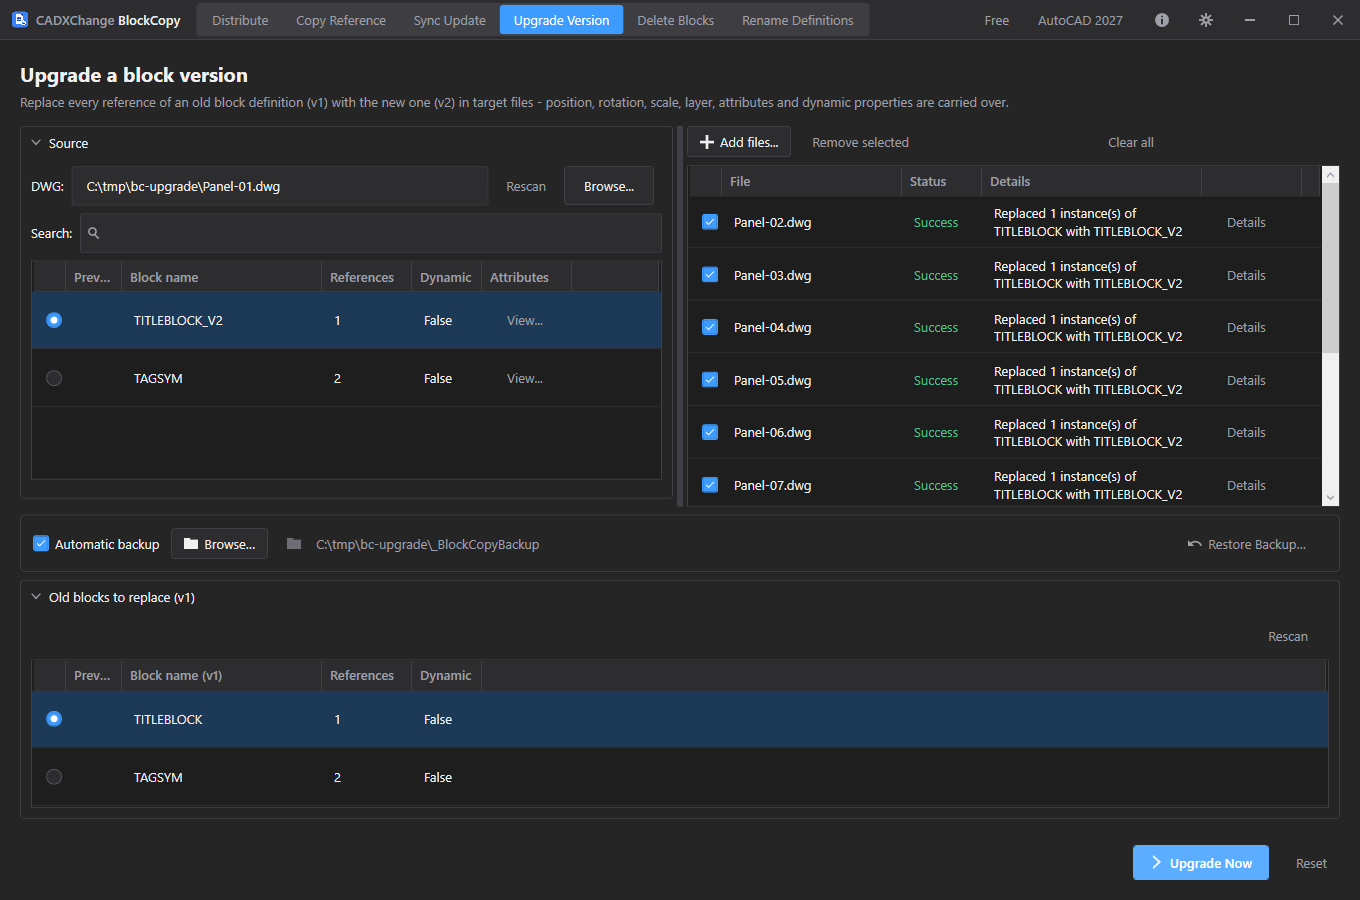Click Restore Backup

(x=1247, y=544)
